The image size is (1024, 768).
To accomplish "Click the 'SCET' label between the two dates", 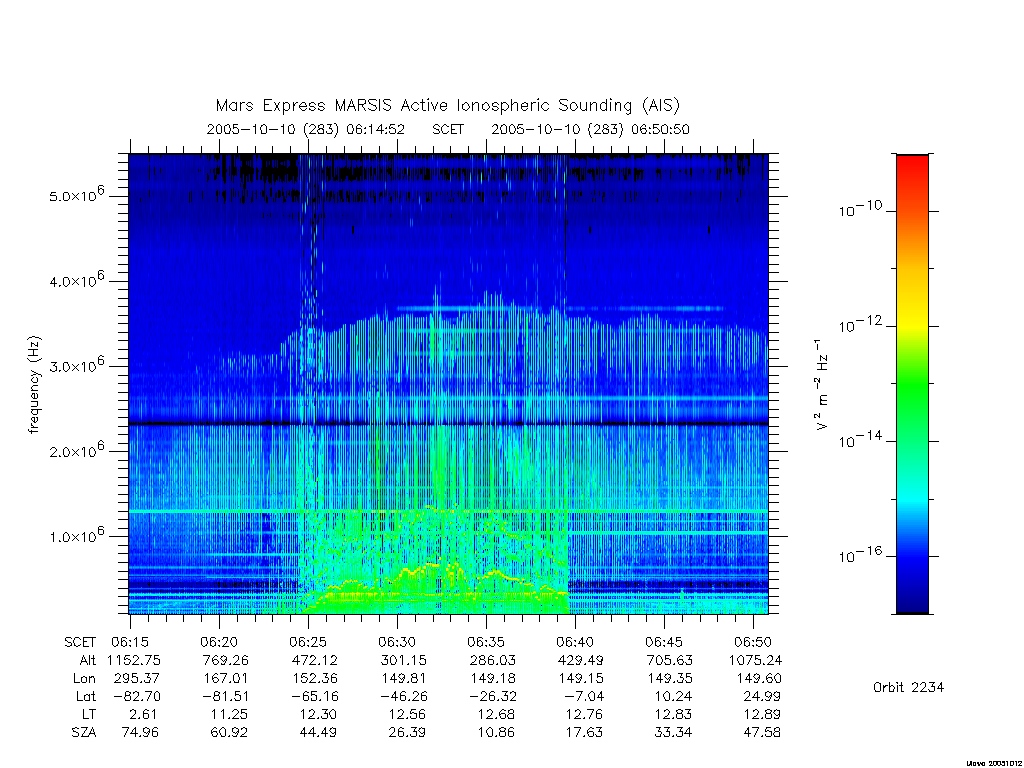I will tap(448, 129).
